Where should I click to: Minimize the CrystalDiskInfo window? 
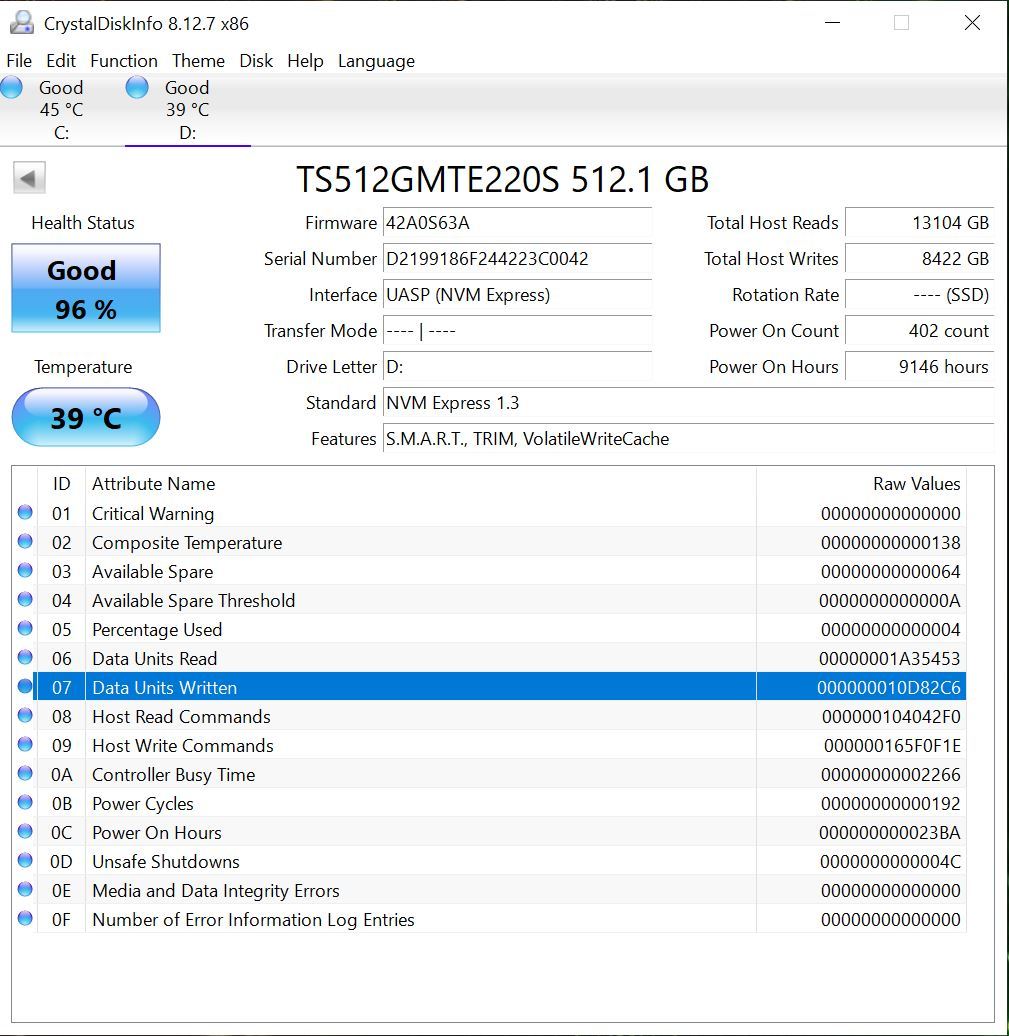[x=833, y=22]
